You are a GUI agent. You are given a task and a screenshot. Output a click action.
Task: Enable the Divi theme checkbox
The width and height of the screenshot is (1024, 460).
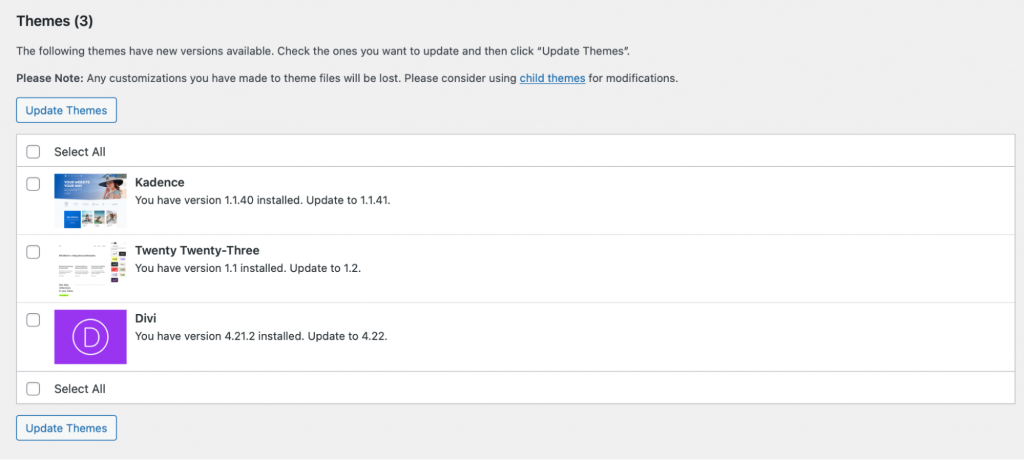click(33, 320)
